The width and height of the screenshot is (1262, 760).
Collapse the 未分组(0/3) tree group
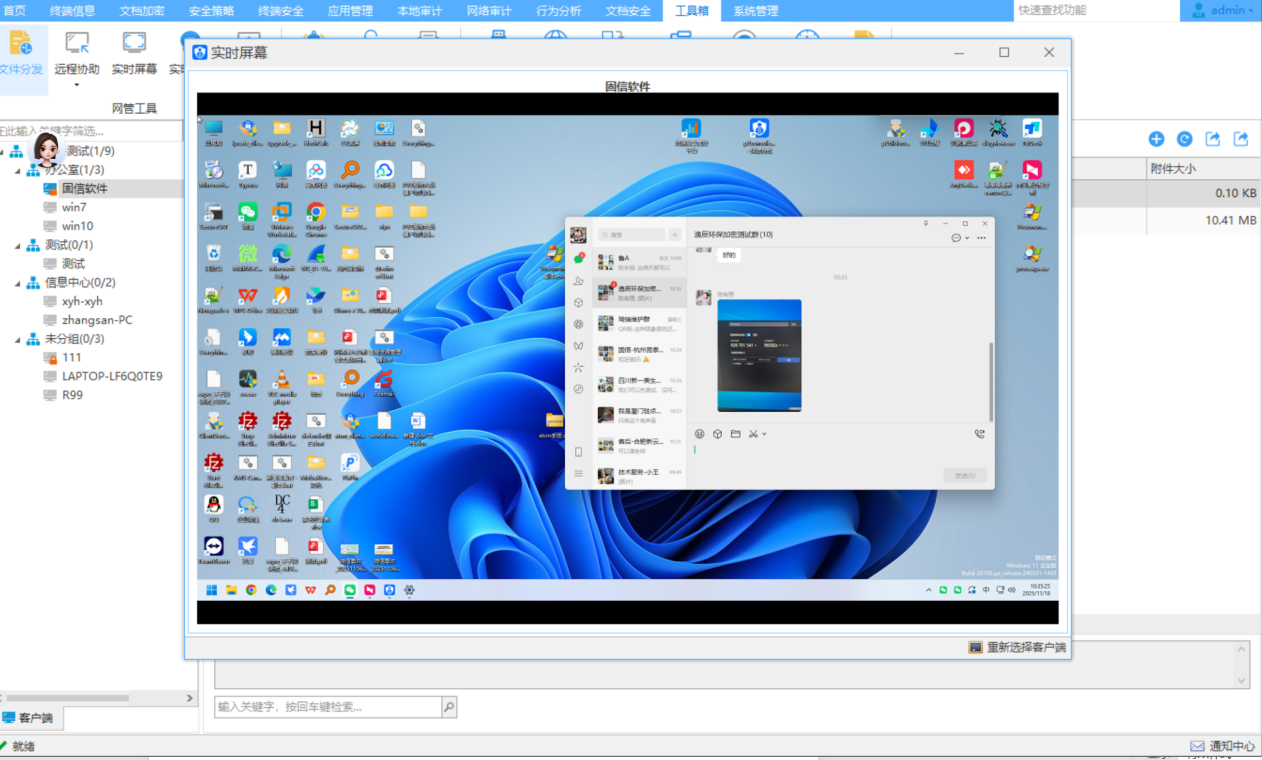coord(18,339)
